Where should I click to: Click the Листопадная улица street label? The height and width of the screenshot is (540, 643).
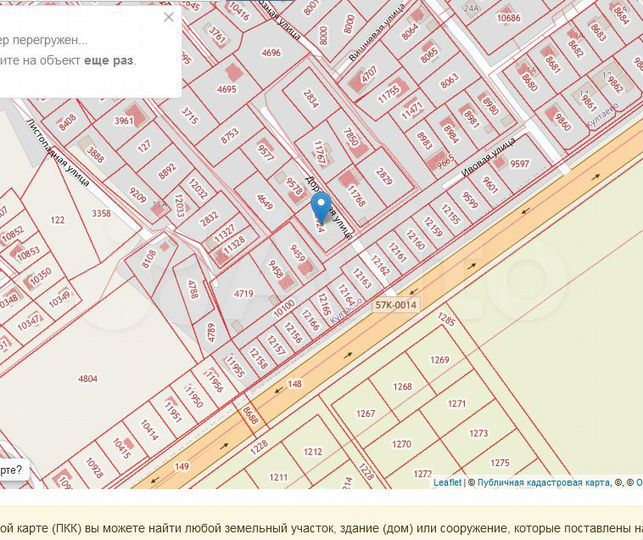click(57, 152)
